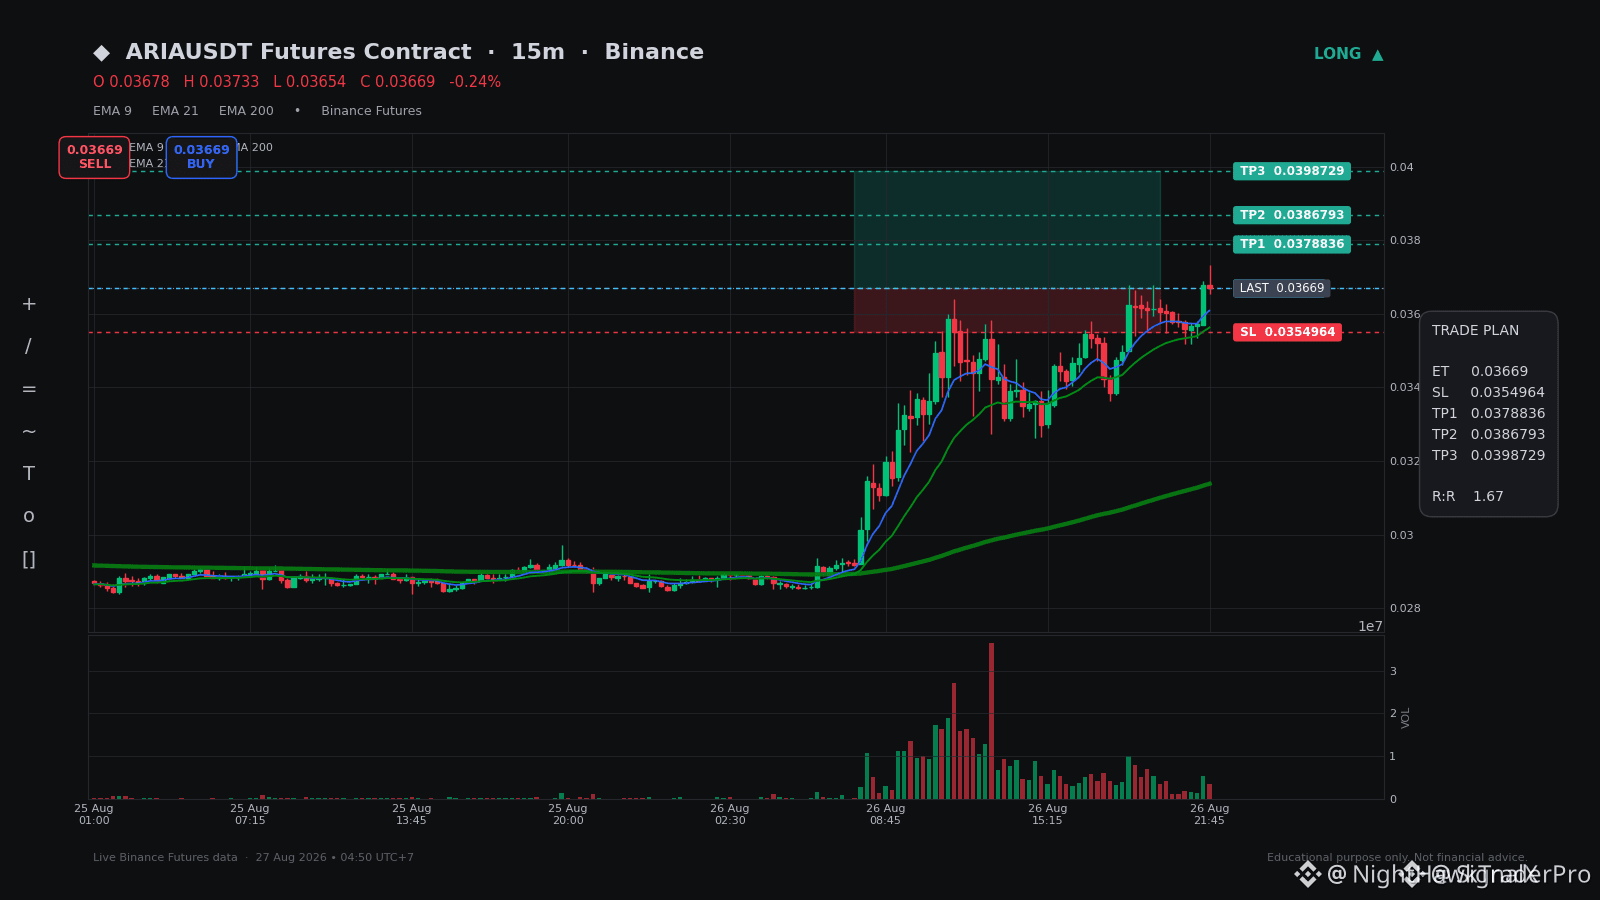Select the crosshair plus tool in left toolbar
Image resolution: width=1600 pixels, height=900 pixels.
29,304
